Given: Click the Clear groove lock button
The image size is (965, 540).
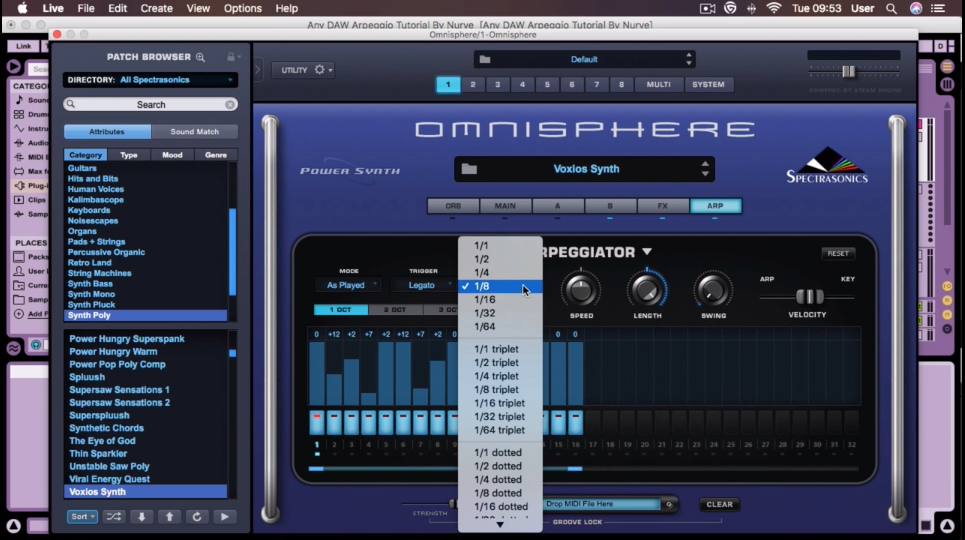Looking at the screenshot, I should (719, 504).
